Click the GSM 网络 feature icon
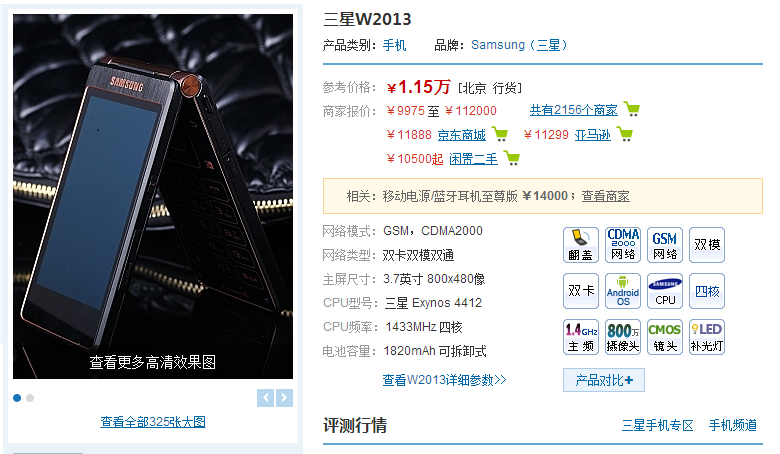780x454 pixels. coord(665,245)
